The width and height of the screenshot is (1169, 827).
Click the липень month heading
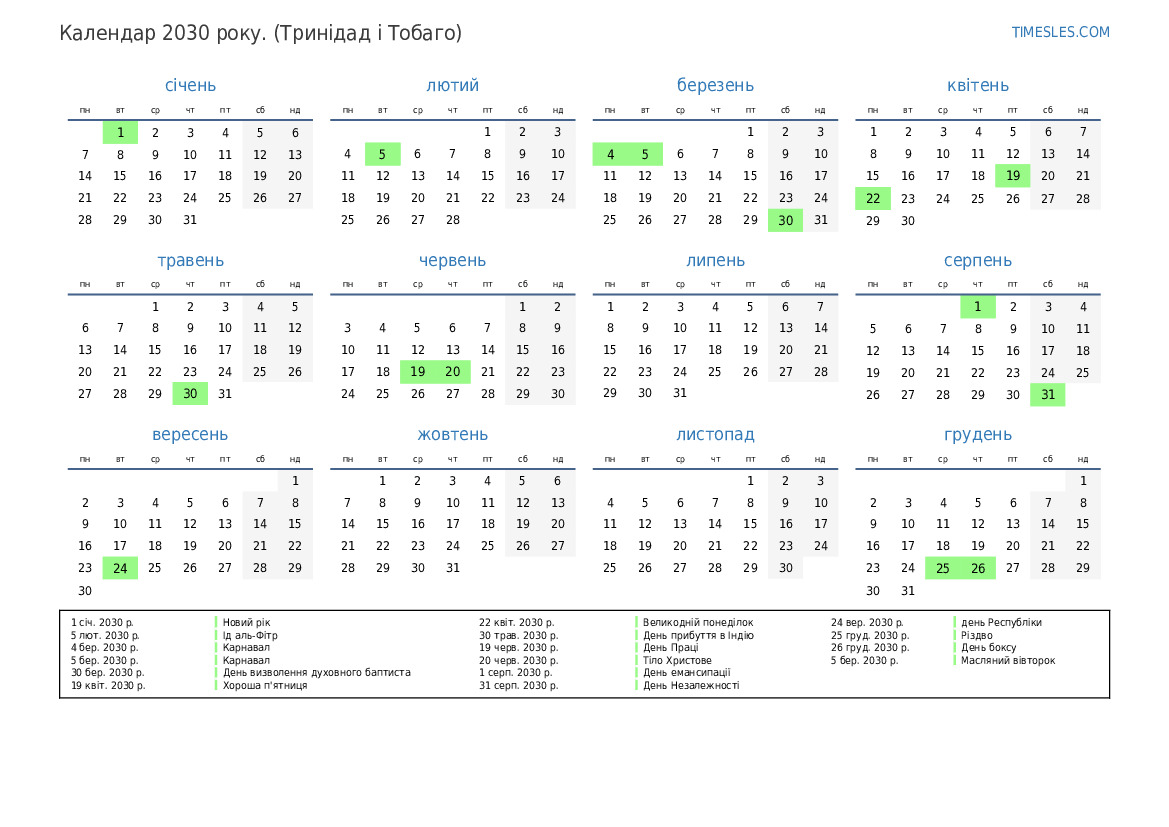(x=715, y=261)
